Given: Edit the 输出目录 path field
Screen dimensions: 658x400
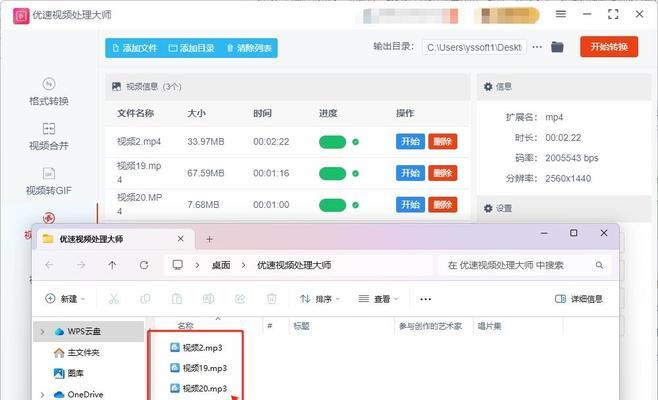Looking at the screenshot, I should click(474, 47).
